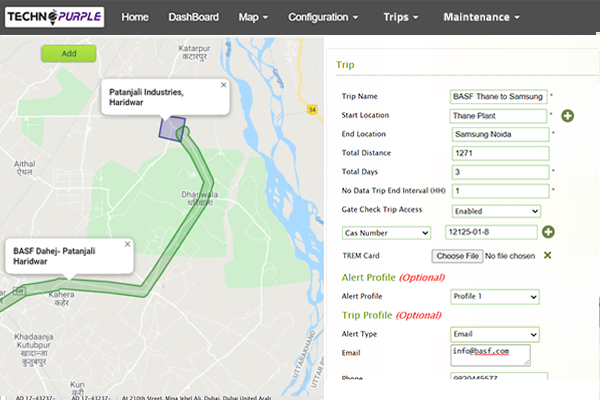Close the Patanjali Industries, Haridwar popup
This screenshot has width=600, height=400.
pyautogui.click(x=223, y=85)
